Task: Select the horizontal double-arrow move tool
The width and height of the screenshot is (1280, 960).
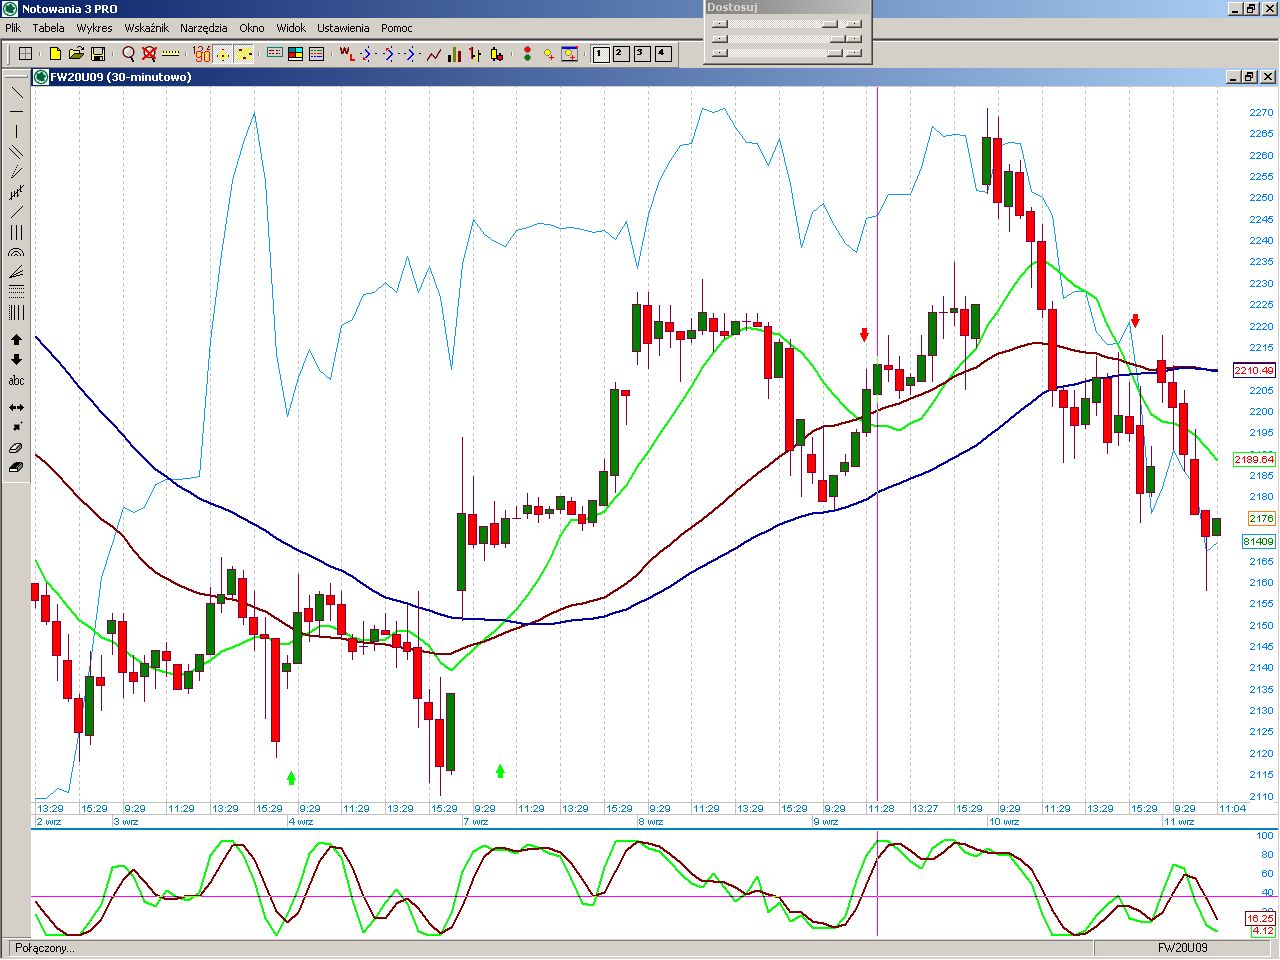Action: (16, 408)
